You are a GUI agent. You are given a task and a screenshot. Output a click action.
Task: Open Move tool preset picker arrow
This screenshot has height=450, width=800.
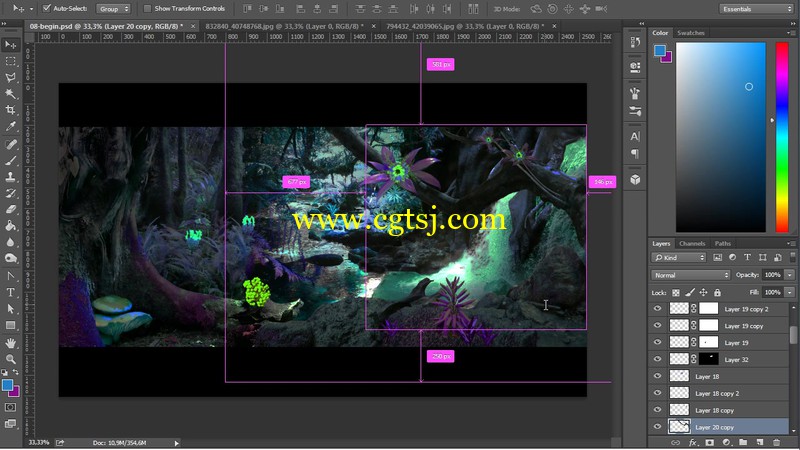[31, 9]
